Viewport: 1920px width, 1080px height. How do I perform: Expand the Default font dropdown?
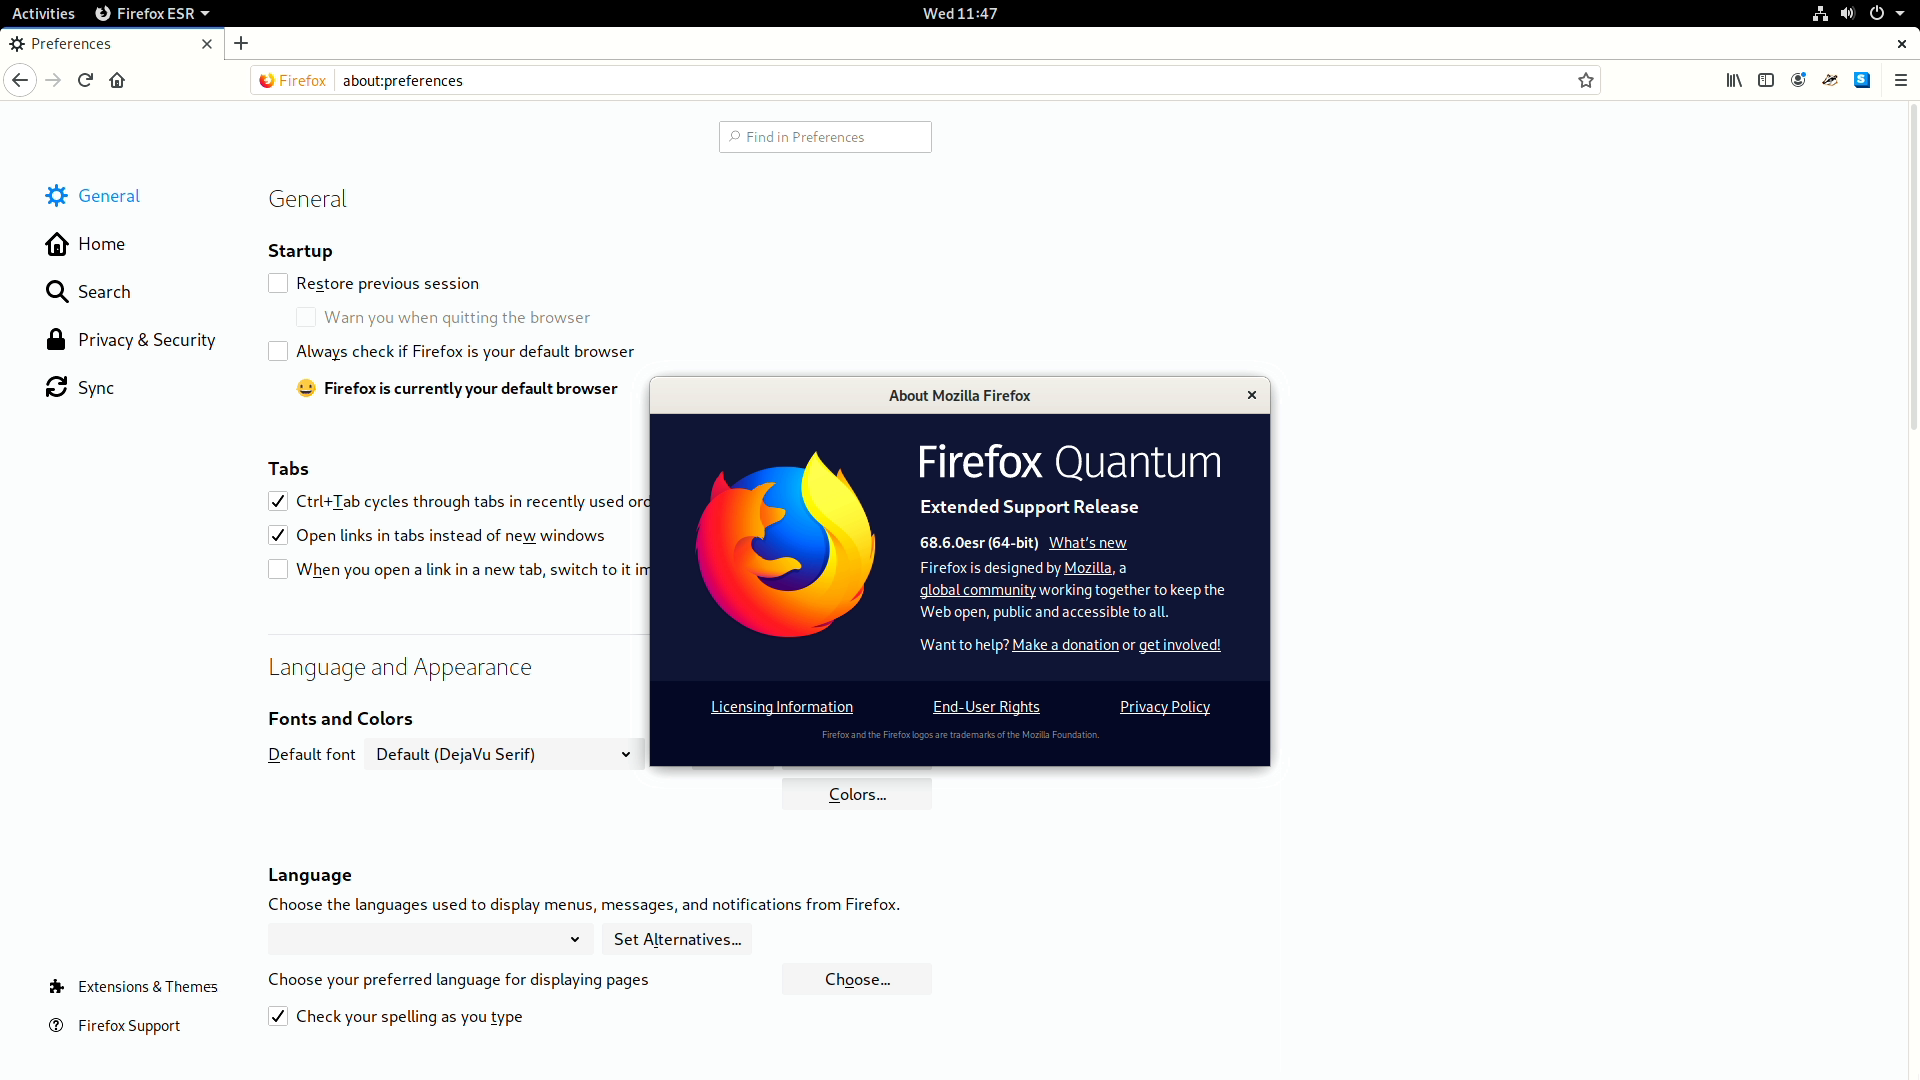coord(503,754)
